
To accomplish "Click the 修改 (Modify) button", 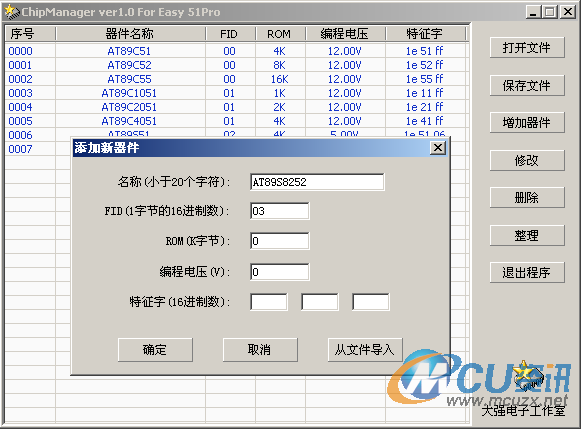I will pos(527,160).
